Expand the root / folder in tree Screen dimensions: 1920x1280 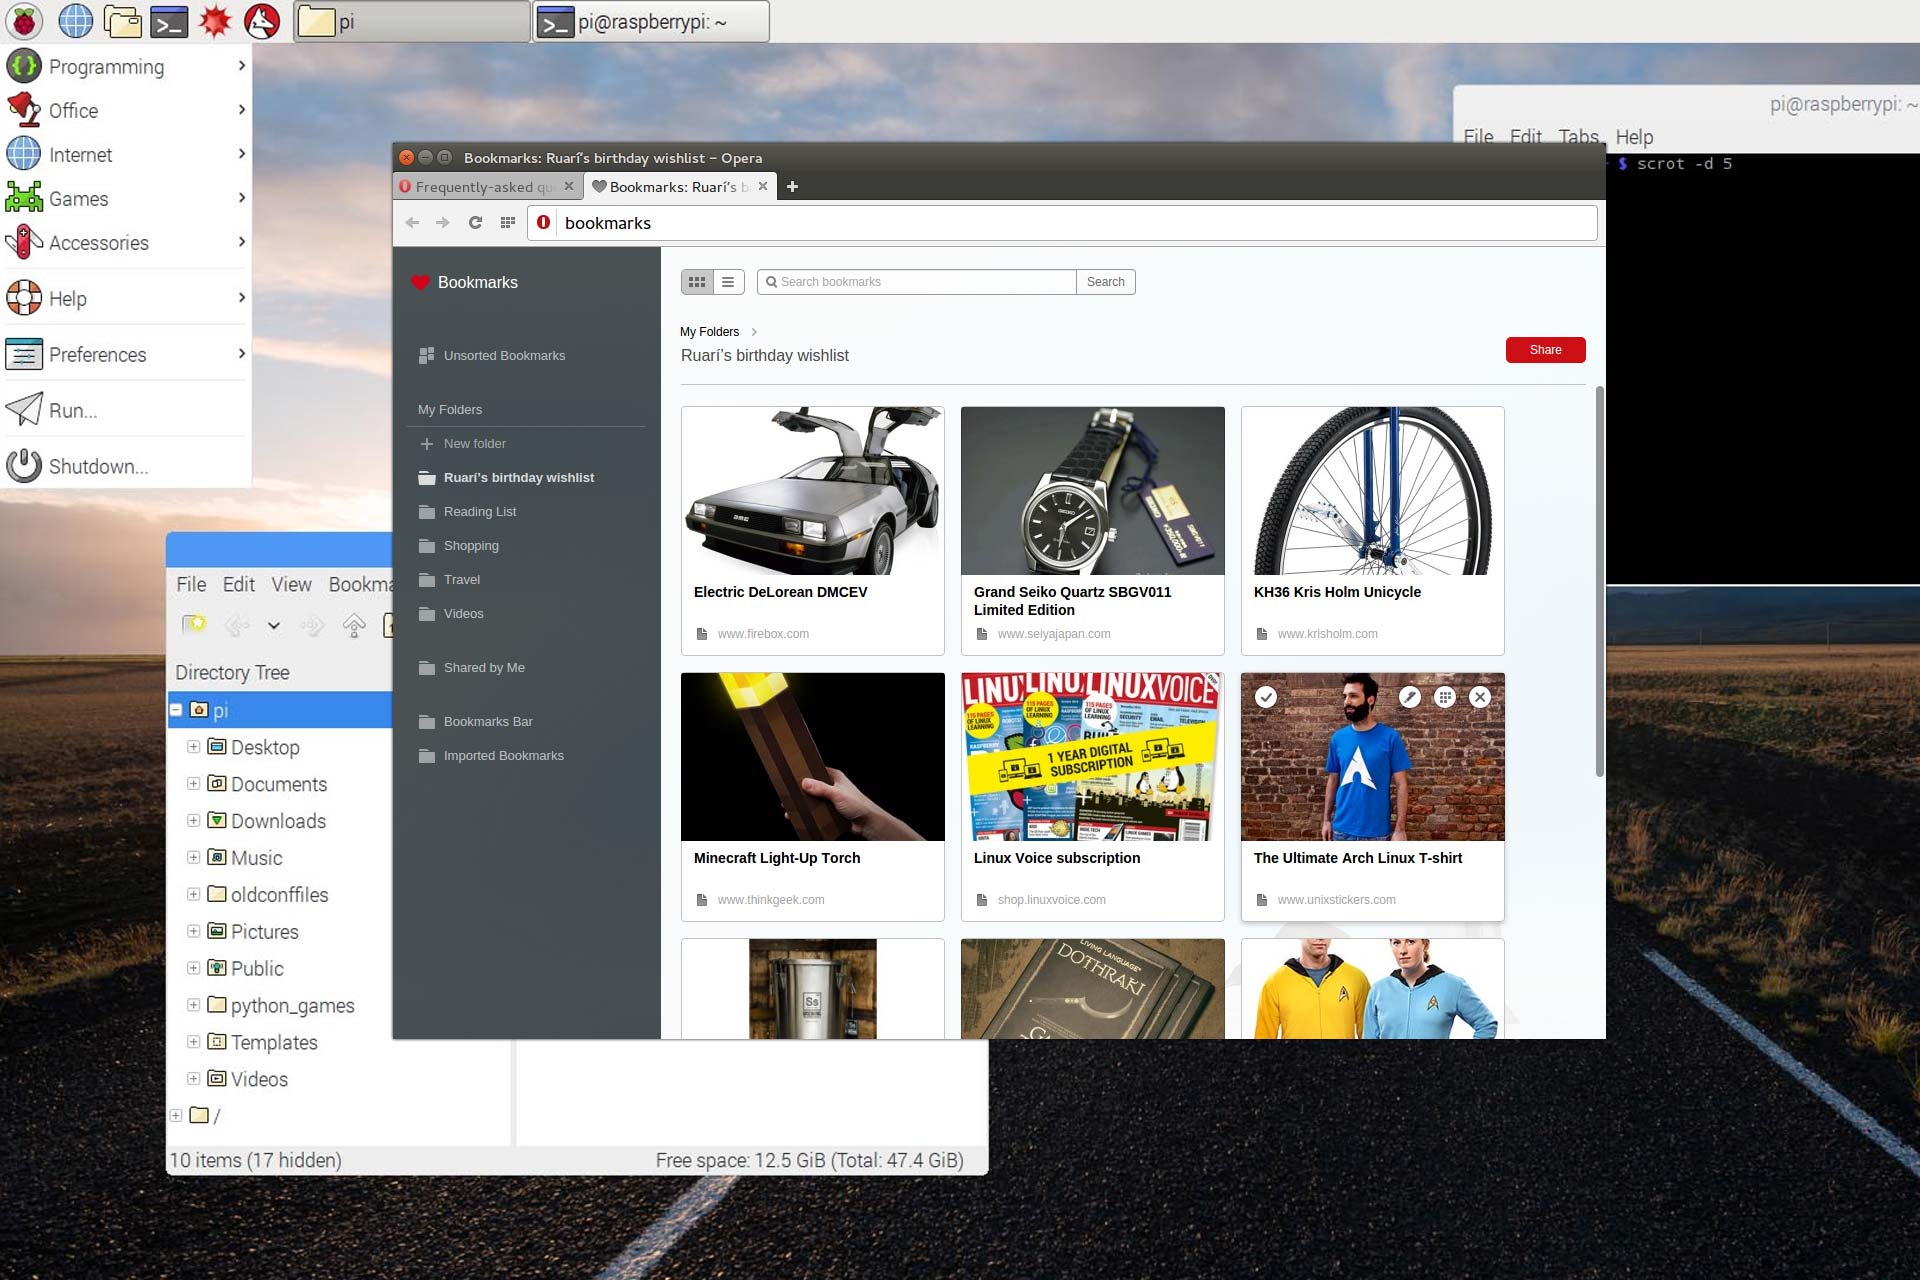click(x=176, y=1115)
